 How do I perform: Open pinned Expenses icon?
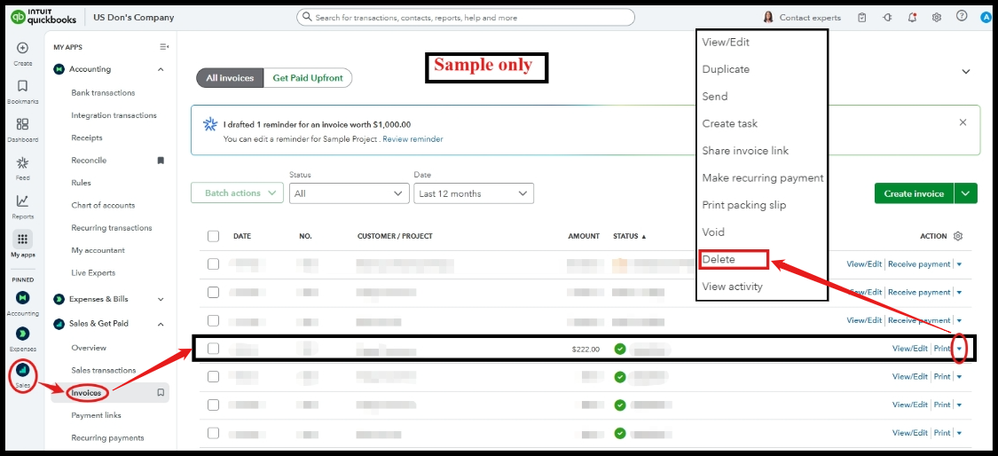pyautogui.click(x=22, y=333)
